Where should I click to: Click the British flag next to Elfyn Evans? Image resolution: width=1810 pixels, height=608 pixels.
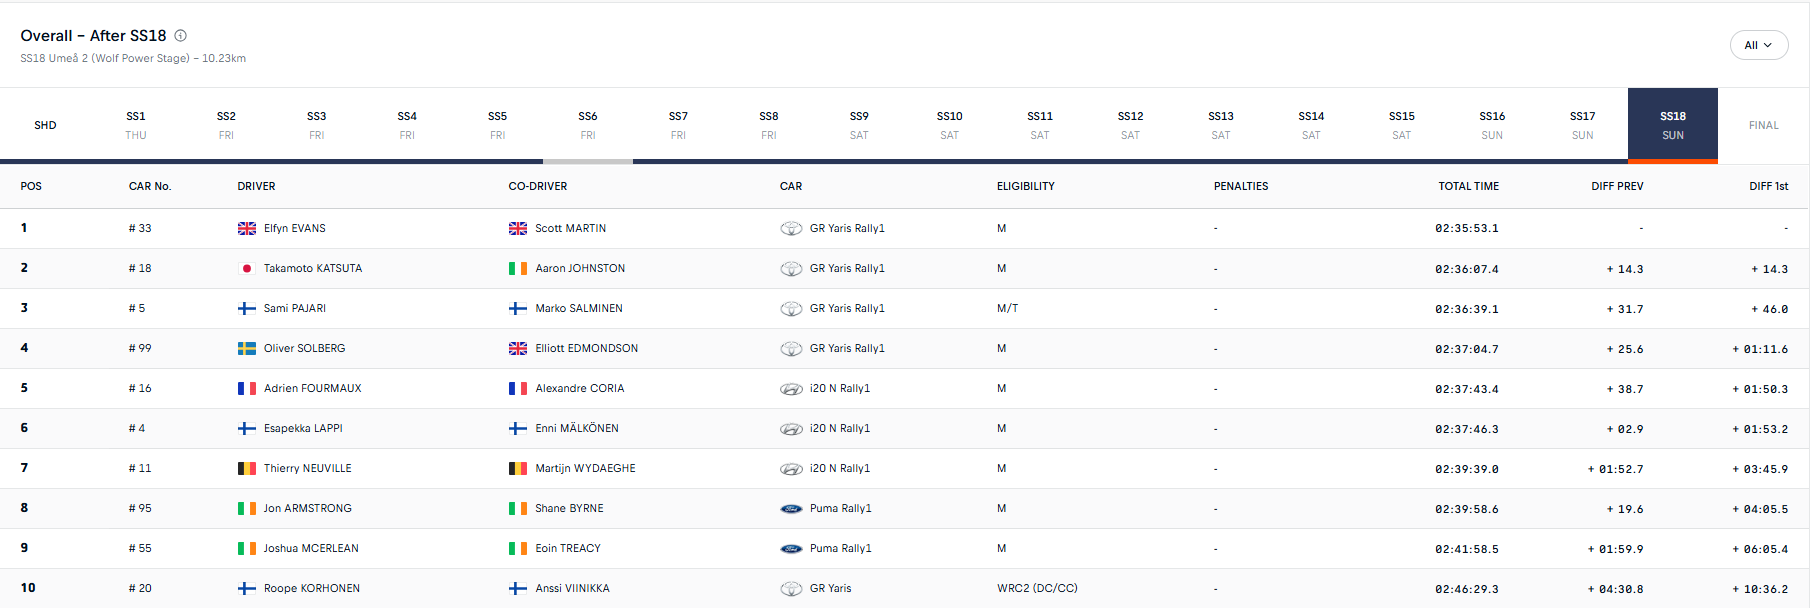247,229
